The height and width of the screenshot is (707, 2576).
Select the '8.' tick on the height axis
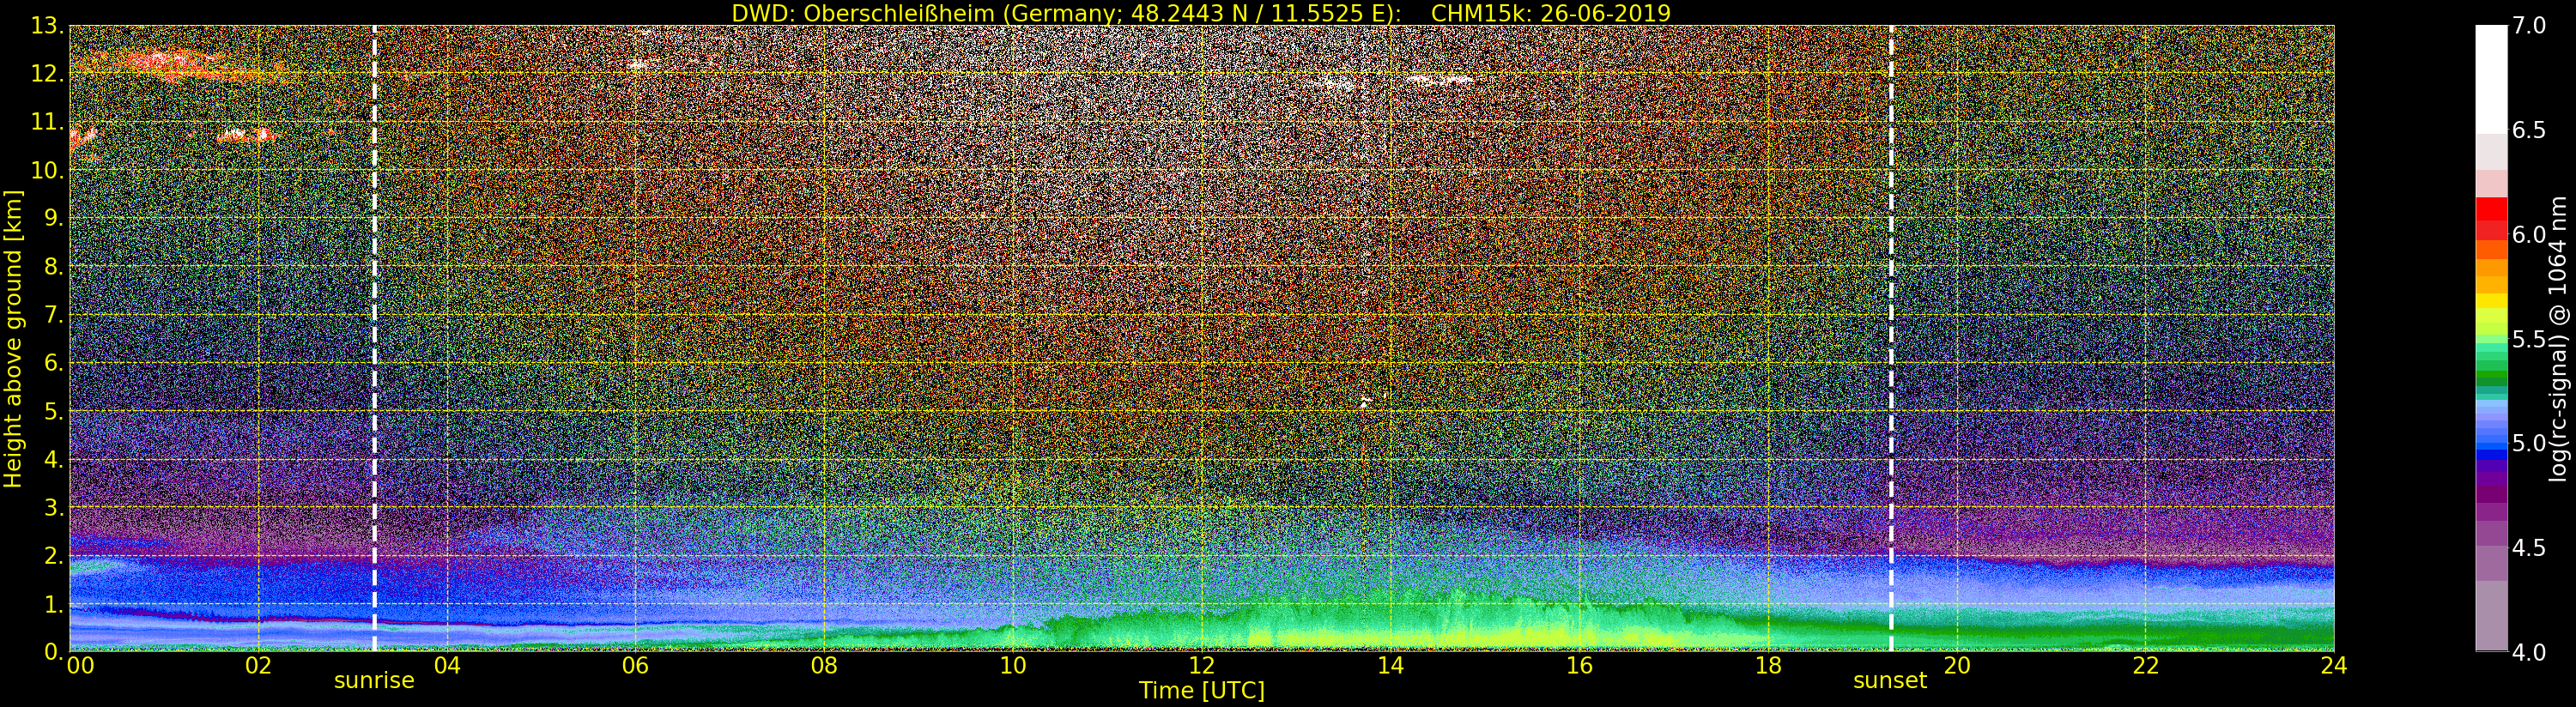54,267
